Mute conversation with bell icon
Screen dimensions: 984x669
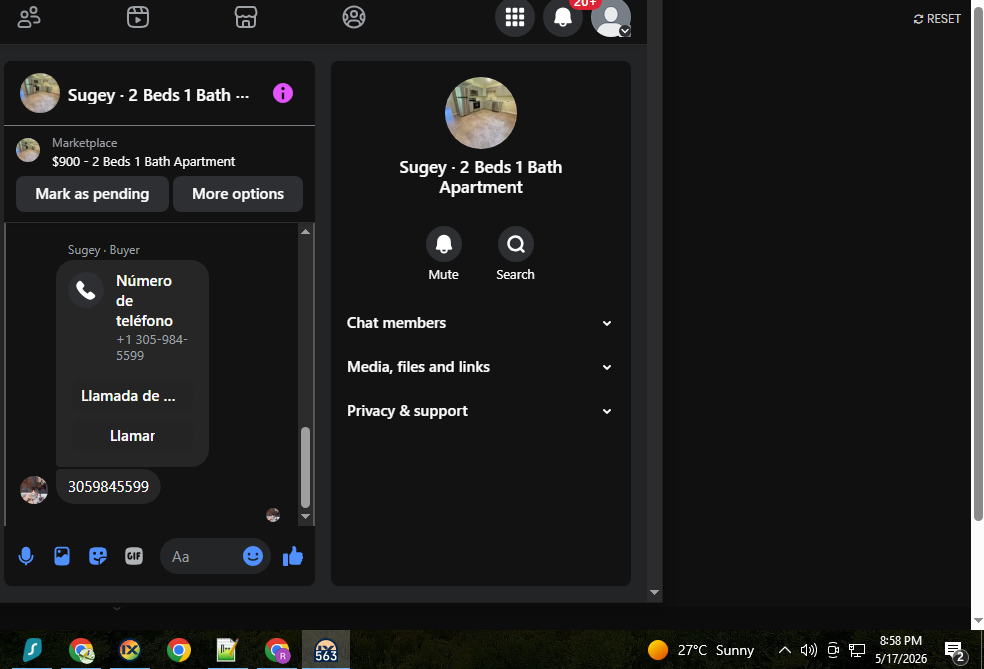tap(444, 244)
